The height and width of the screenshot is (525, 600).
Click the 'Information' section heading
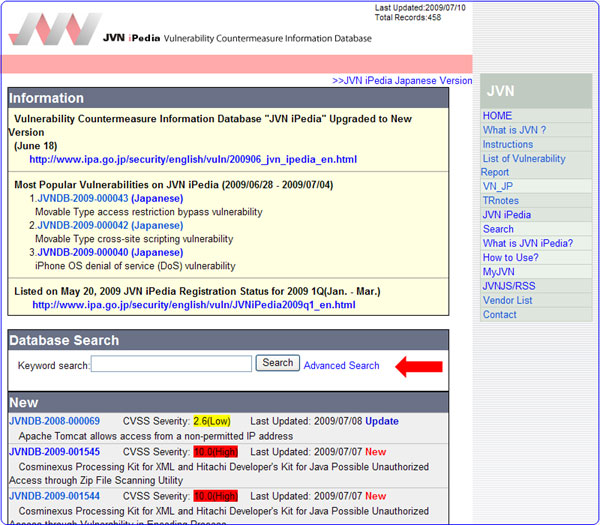click(x=46, y=98)
